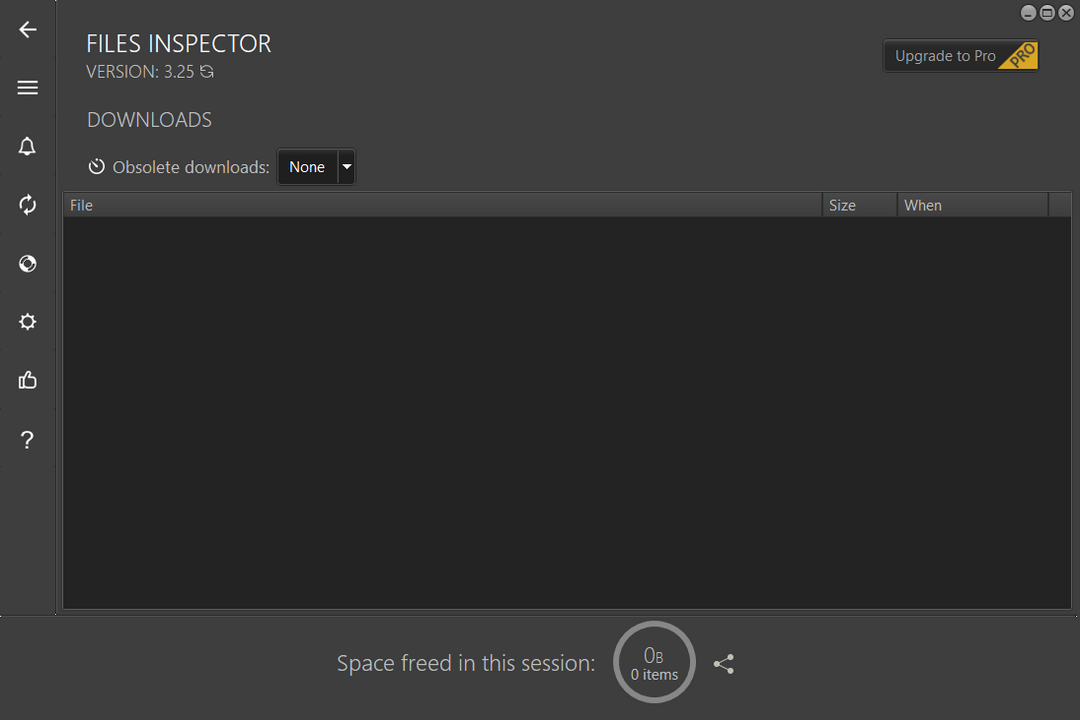Open the Obsolete downloads 'None' combo box

click(307, 167)
